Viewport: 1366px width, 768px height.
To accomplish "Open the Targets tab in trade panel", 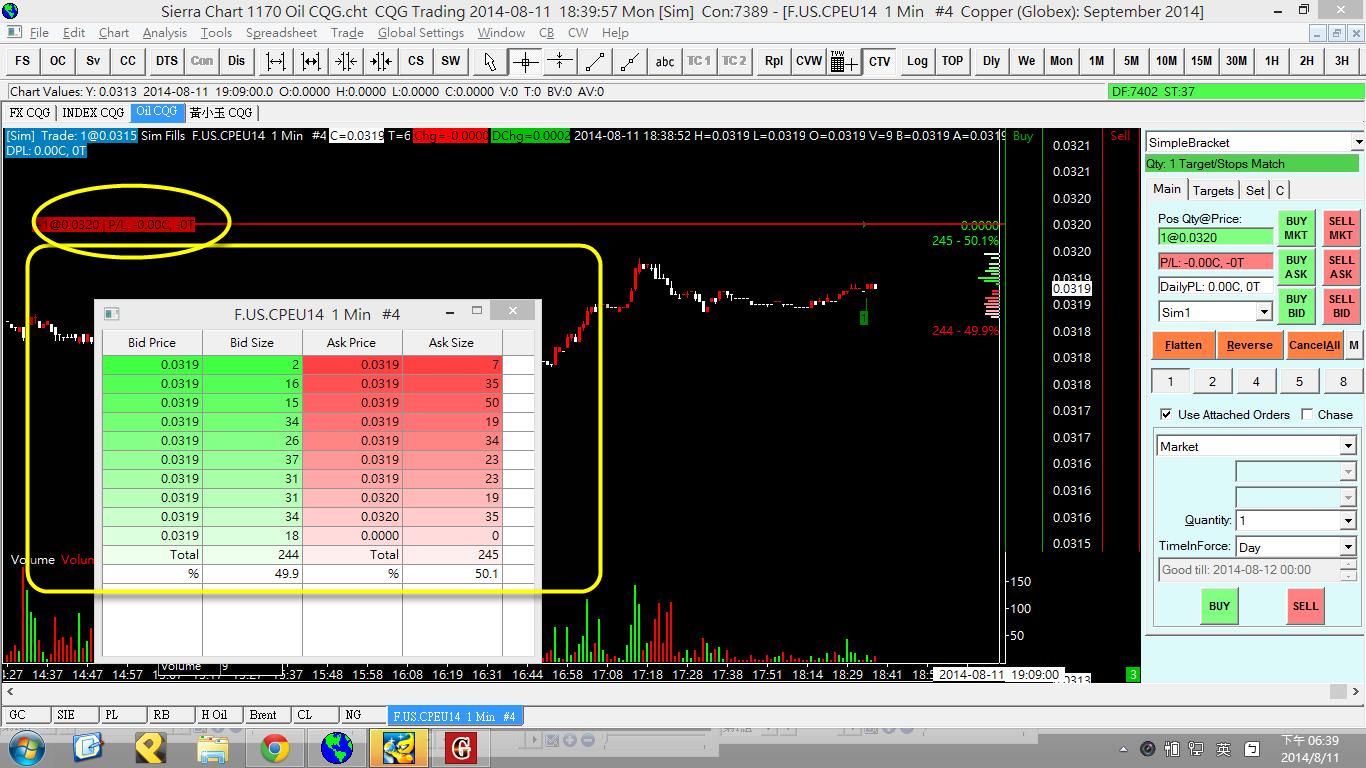I will pos(1213,190).
